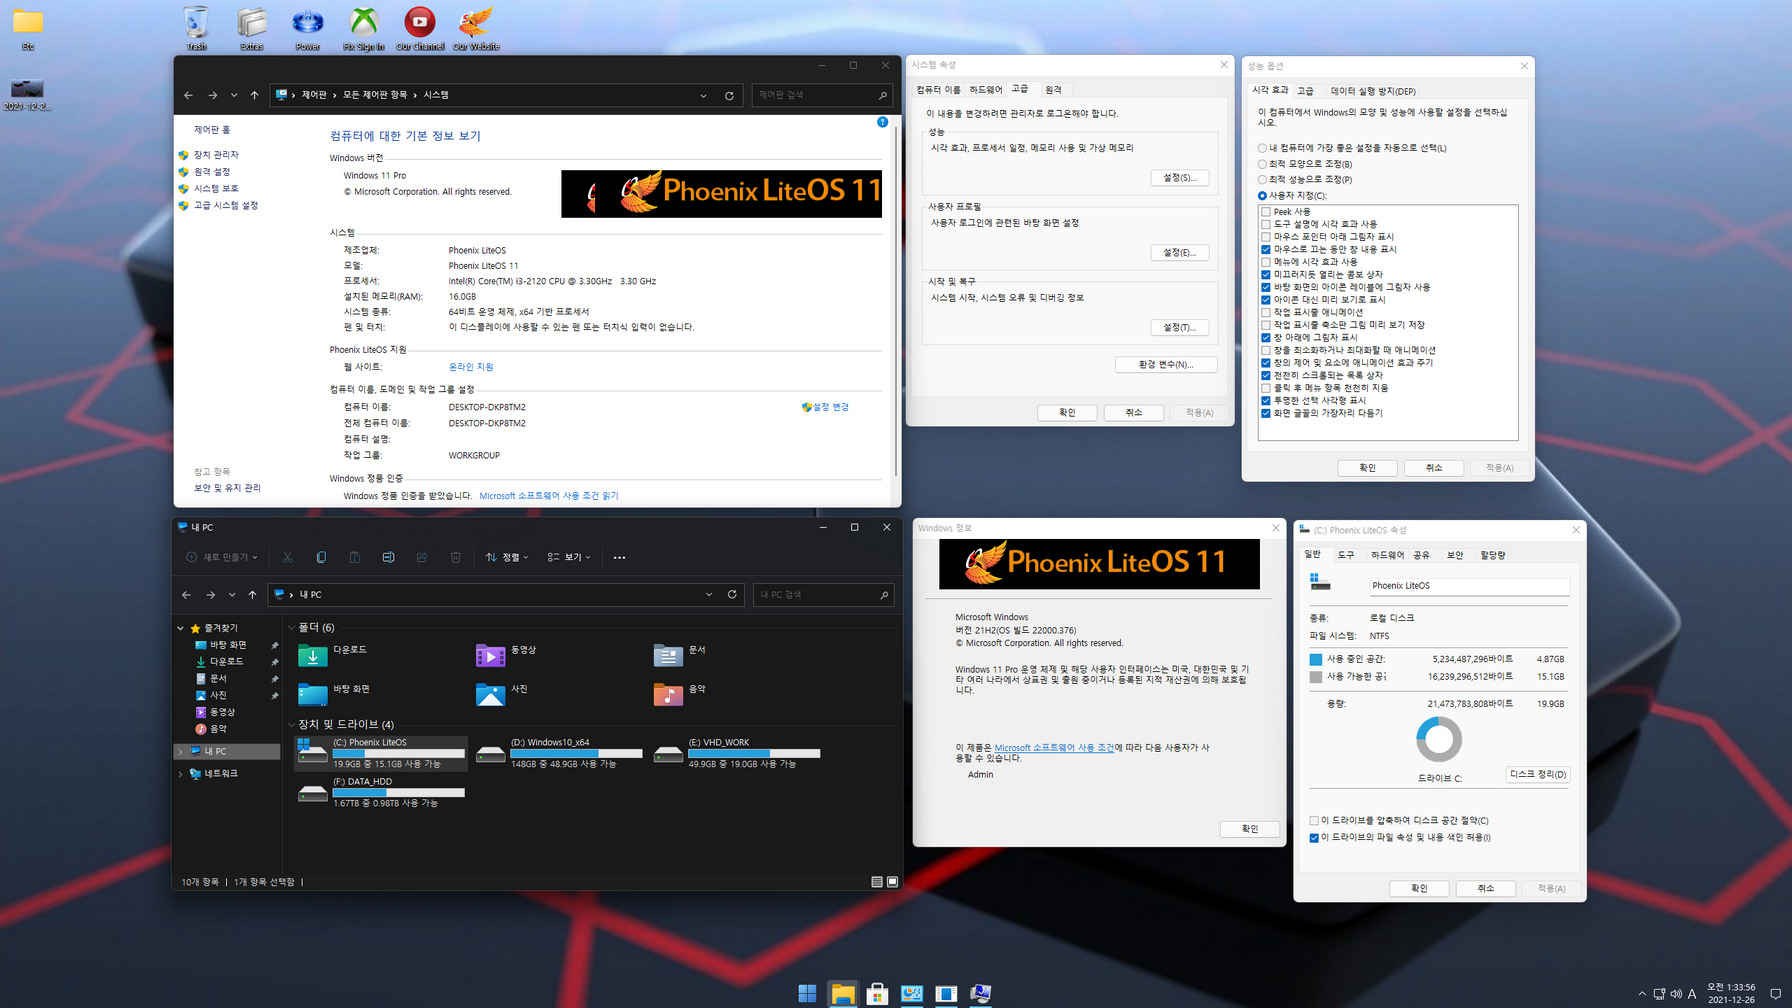Click the Fix Sign In Xbox desktop icon
Viewport: 1792px width, 1008px height.
pos(363,29)
